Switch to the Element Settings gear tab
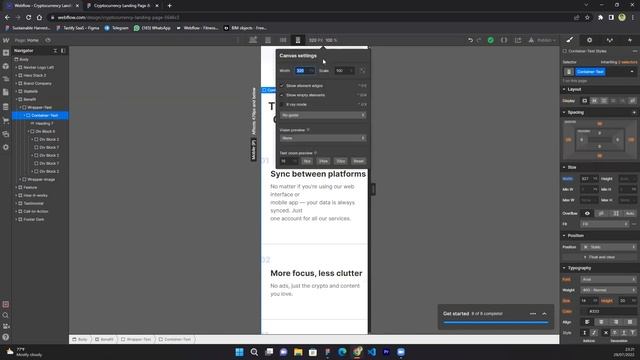640x360 pixels. click(589, 40)
